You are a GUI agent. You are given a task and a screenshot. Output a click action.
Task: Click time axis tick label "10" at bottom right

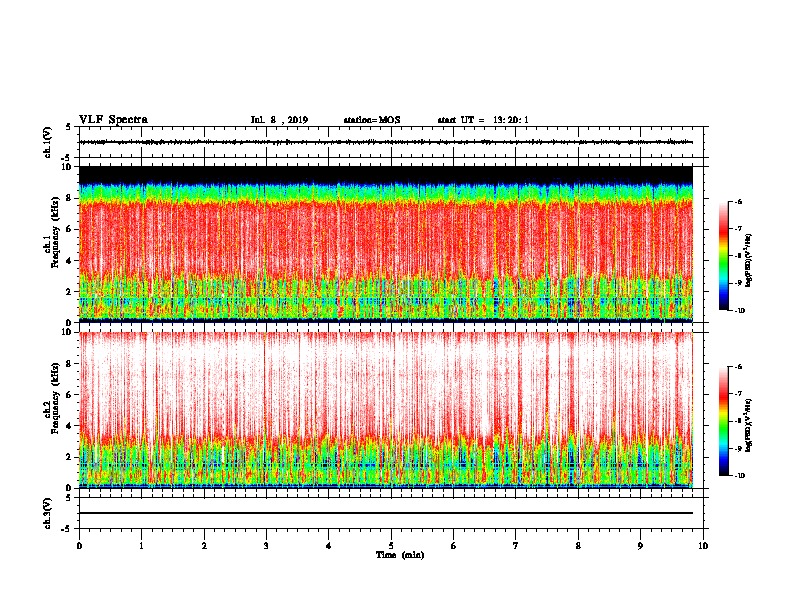[x=703, y=546]
